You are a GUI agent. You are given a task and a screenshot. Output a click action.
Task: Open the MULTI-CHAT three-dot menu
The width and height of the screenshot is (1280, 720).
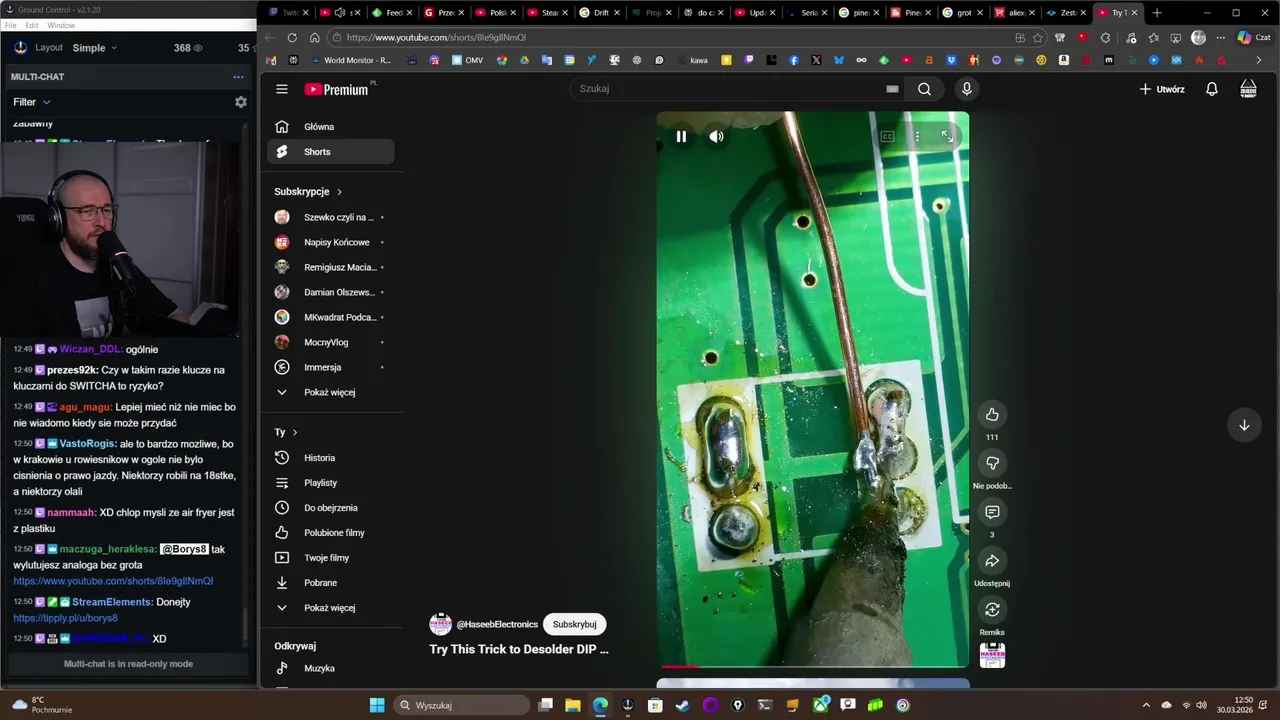pyautogui.click(x=238, y=77)
